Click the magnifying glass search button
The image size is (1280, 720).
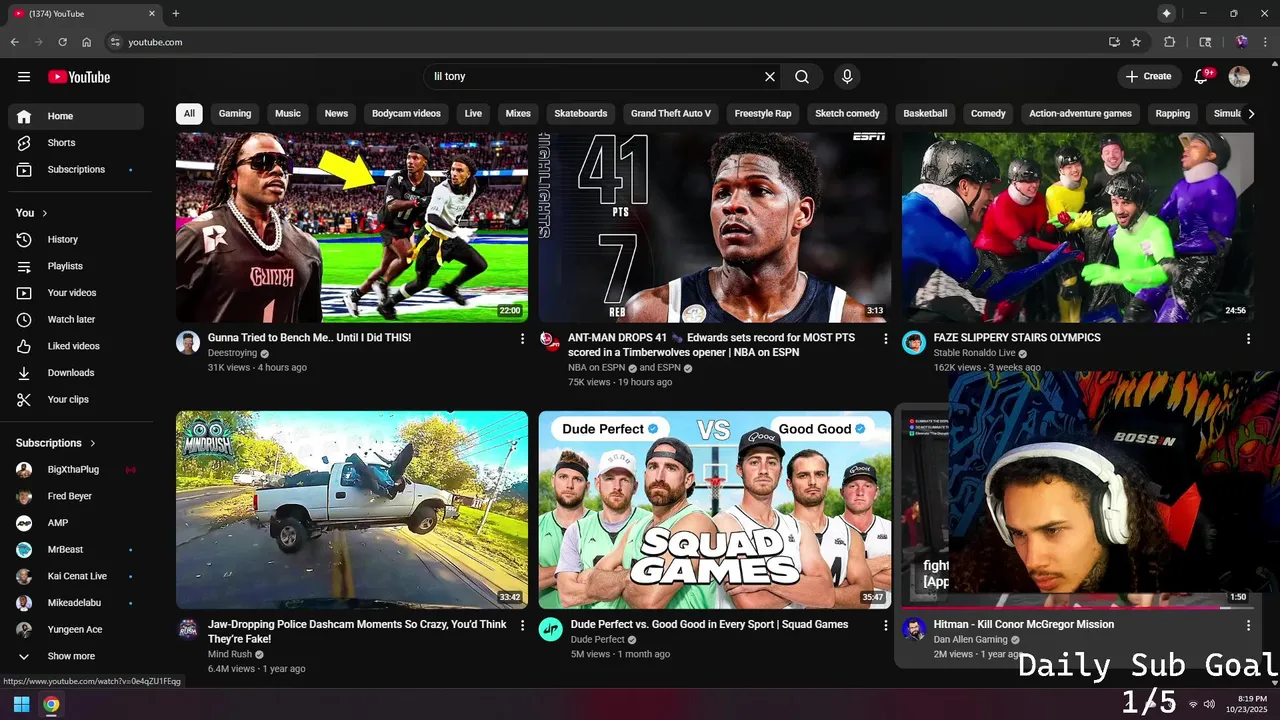802,77
